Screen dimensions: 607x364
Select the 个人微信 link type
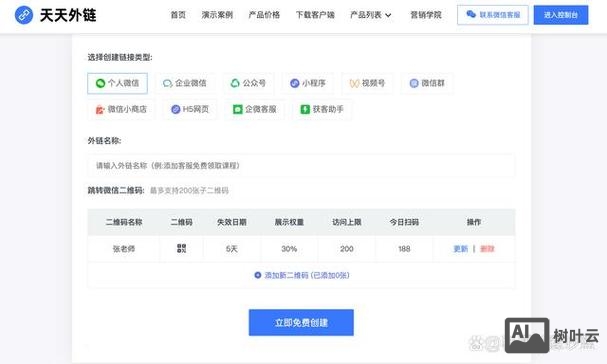coord(117,83)
